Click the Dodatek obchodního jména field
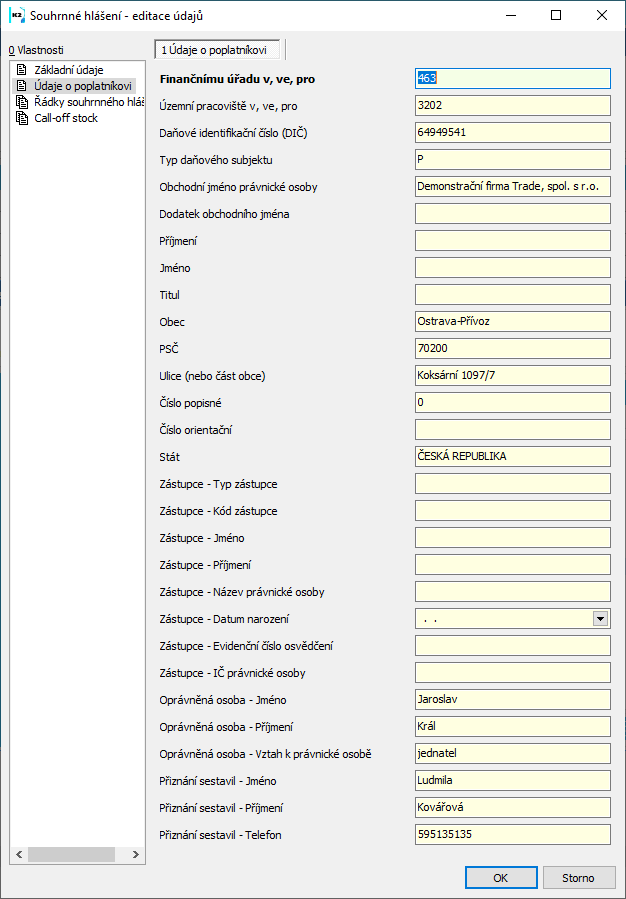 (x=512, y=214)
